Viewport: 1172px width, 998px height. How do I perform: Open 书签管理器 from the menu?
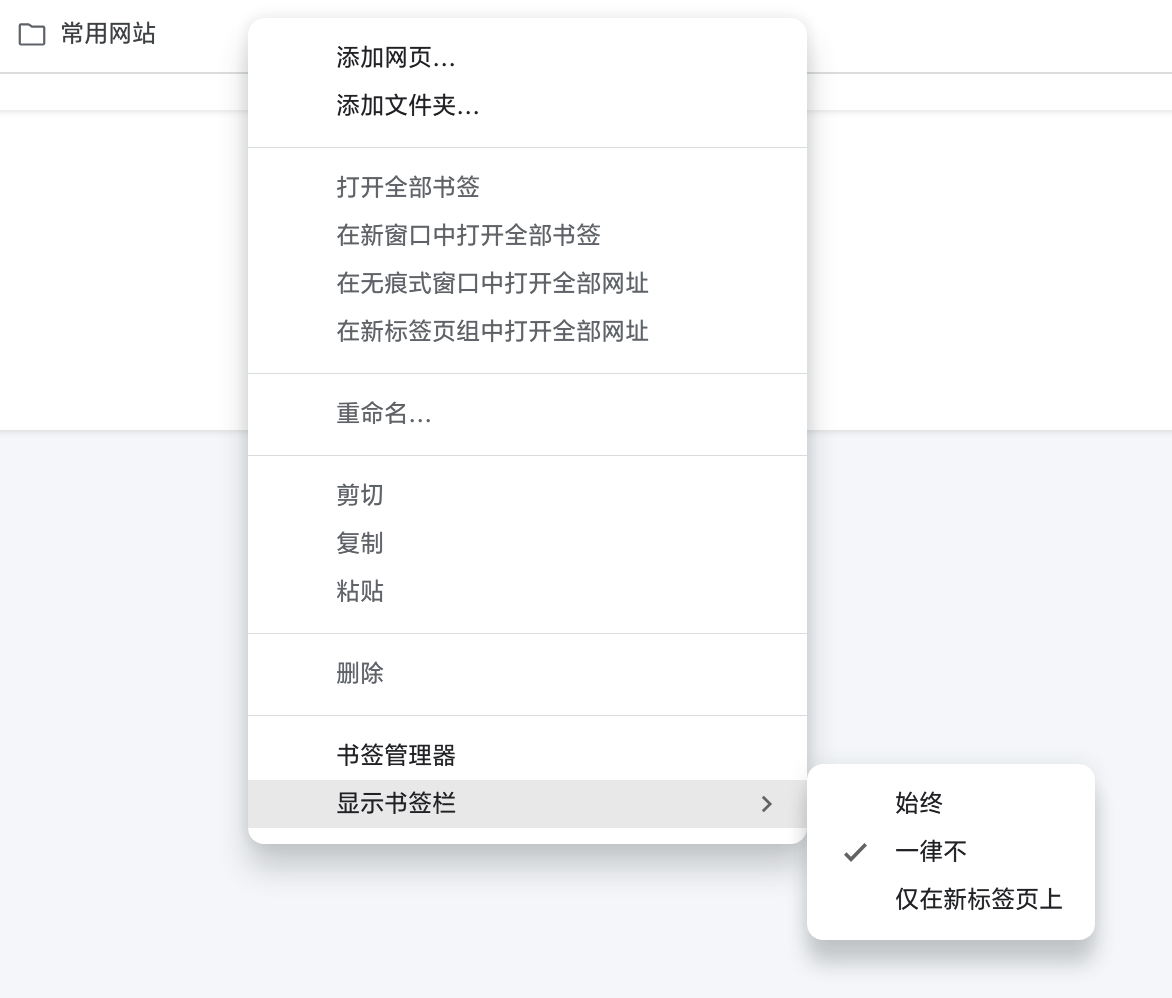point(527,755)
